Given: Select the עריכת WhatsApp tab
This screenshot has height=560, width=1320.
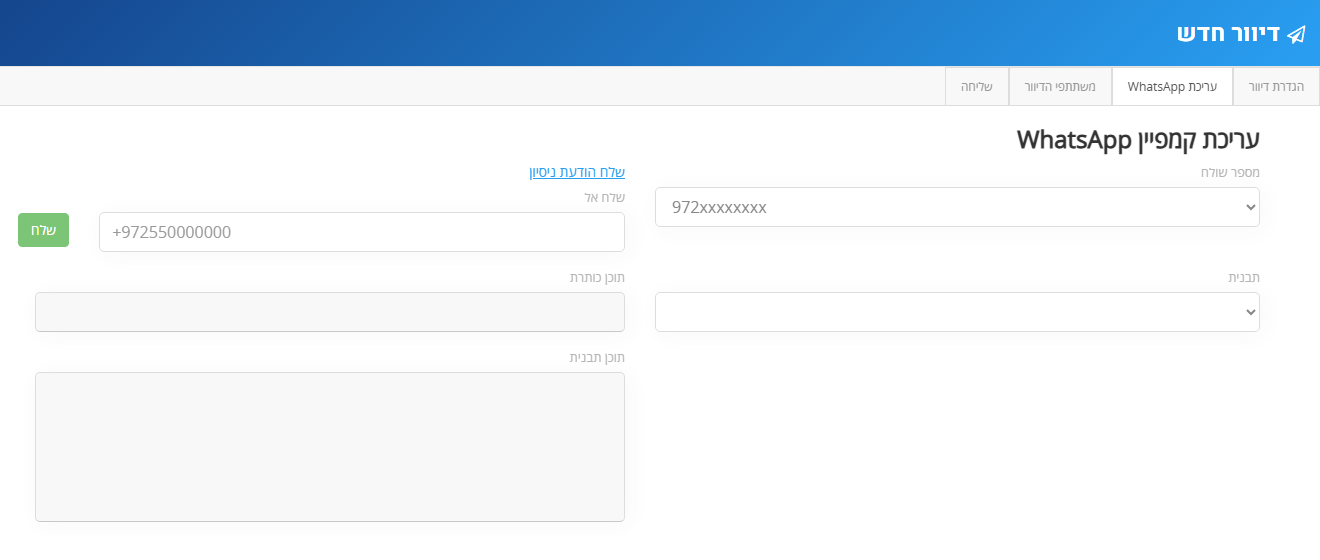Looking at the screenshot, I should pos(1172,87).
